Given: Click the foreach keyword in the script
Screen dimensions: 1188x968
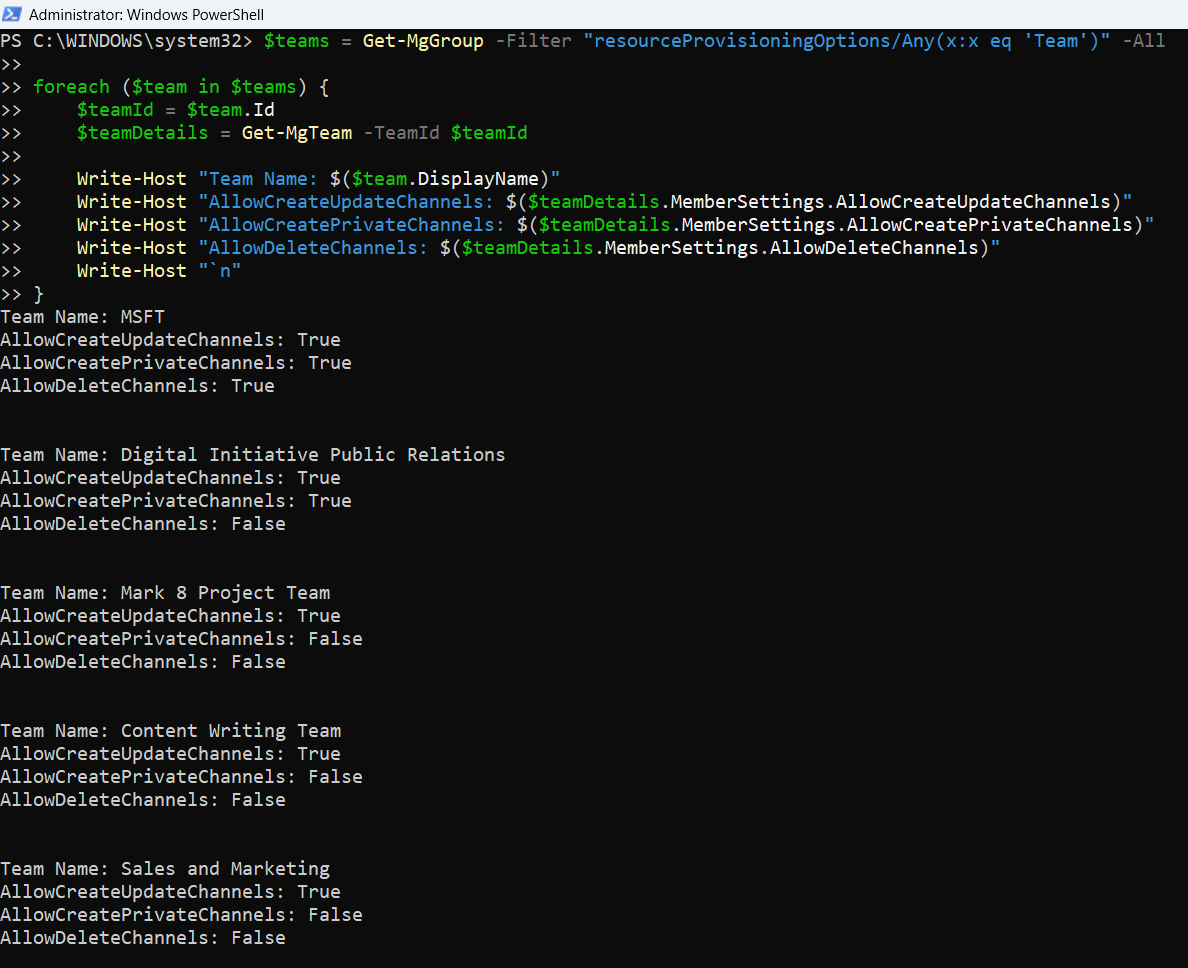Looking at the screenshot, I should [x=71, y=87].
